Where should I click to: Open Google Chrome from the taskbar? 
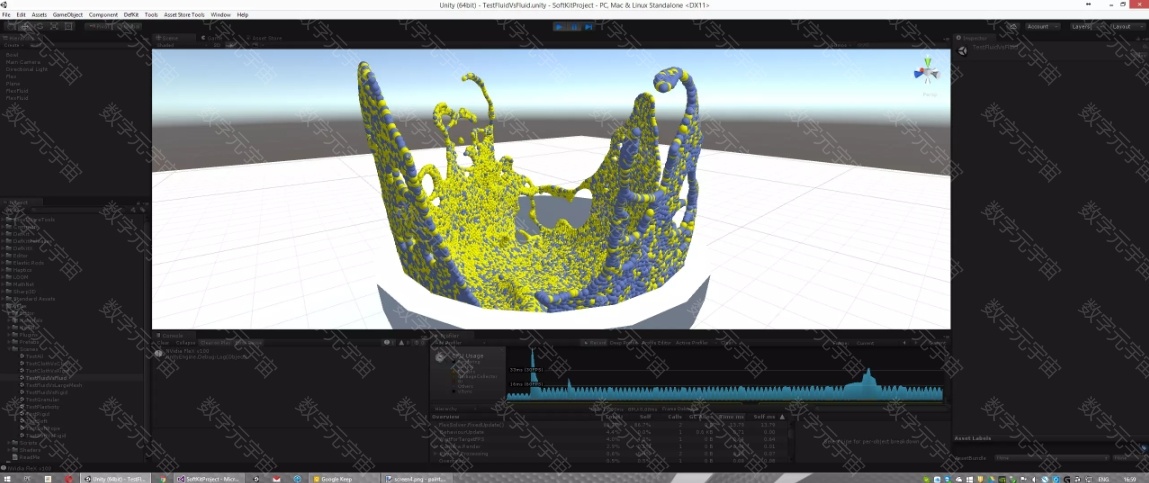pos(163,479)
